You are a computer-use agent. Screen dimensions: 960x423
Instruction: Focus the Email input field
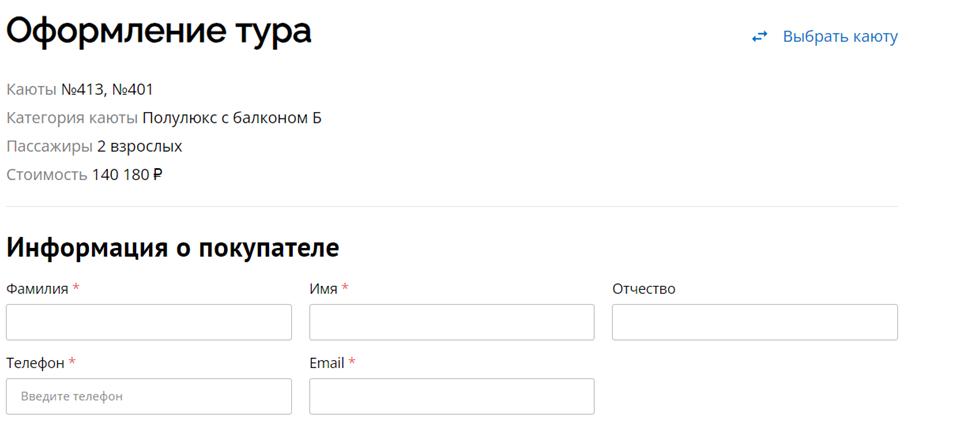452,396
